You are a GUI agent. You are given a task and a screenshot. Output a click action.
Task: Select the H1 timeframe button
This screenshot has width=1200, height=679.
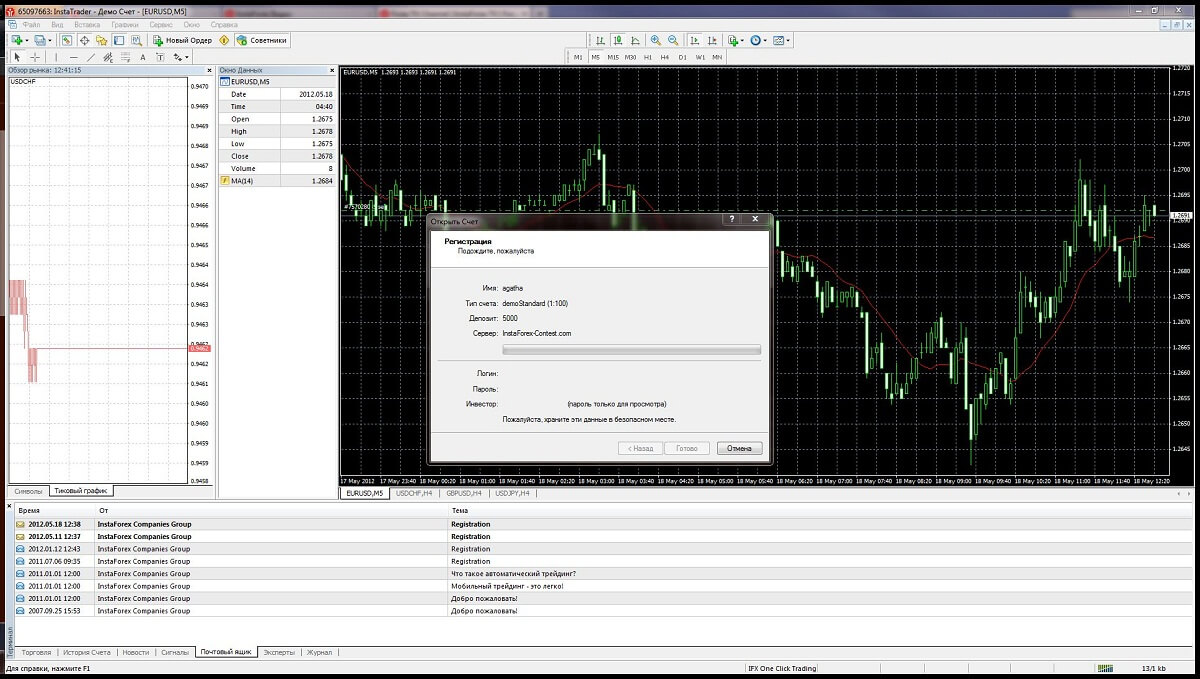click(x=648, y=58)
